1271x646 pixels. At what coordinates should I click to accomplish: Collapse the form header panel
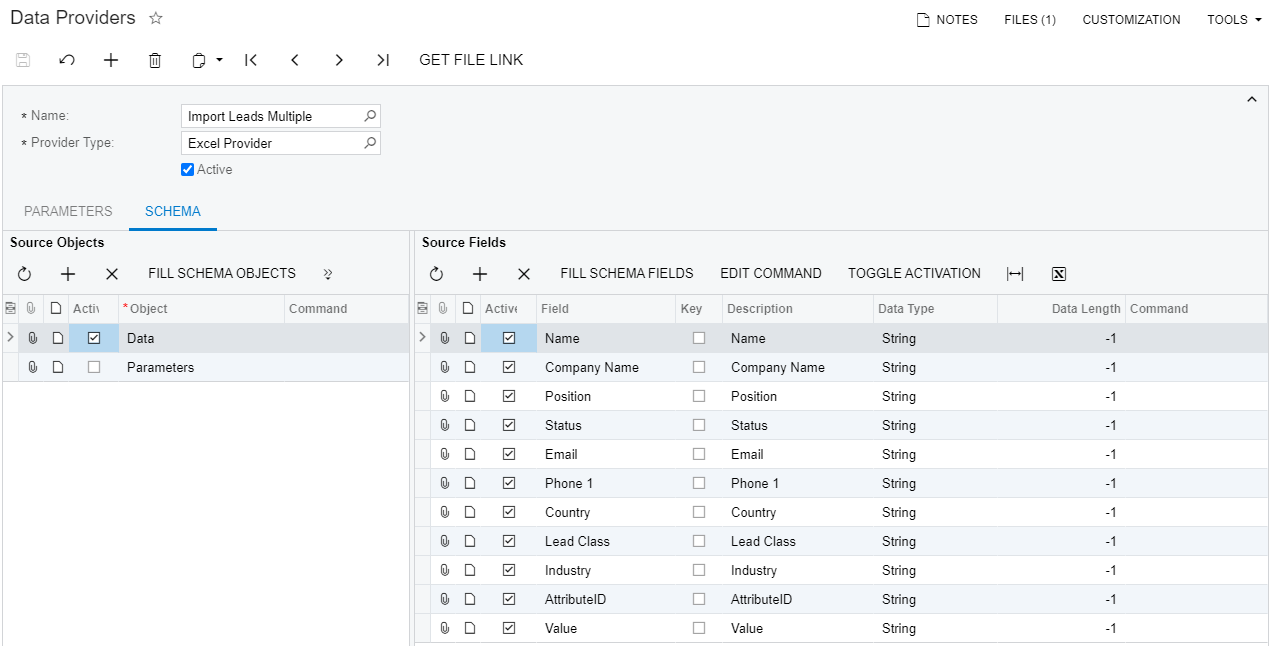[1251, 99]
